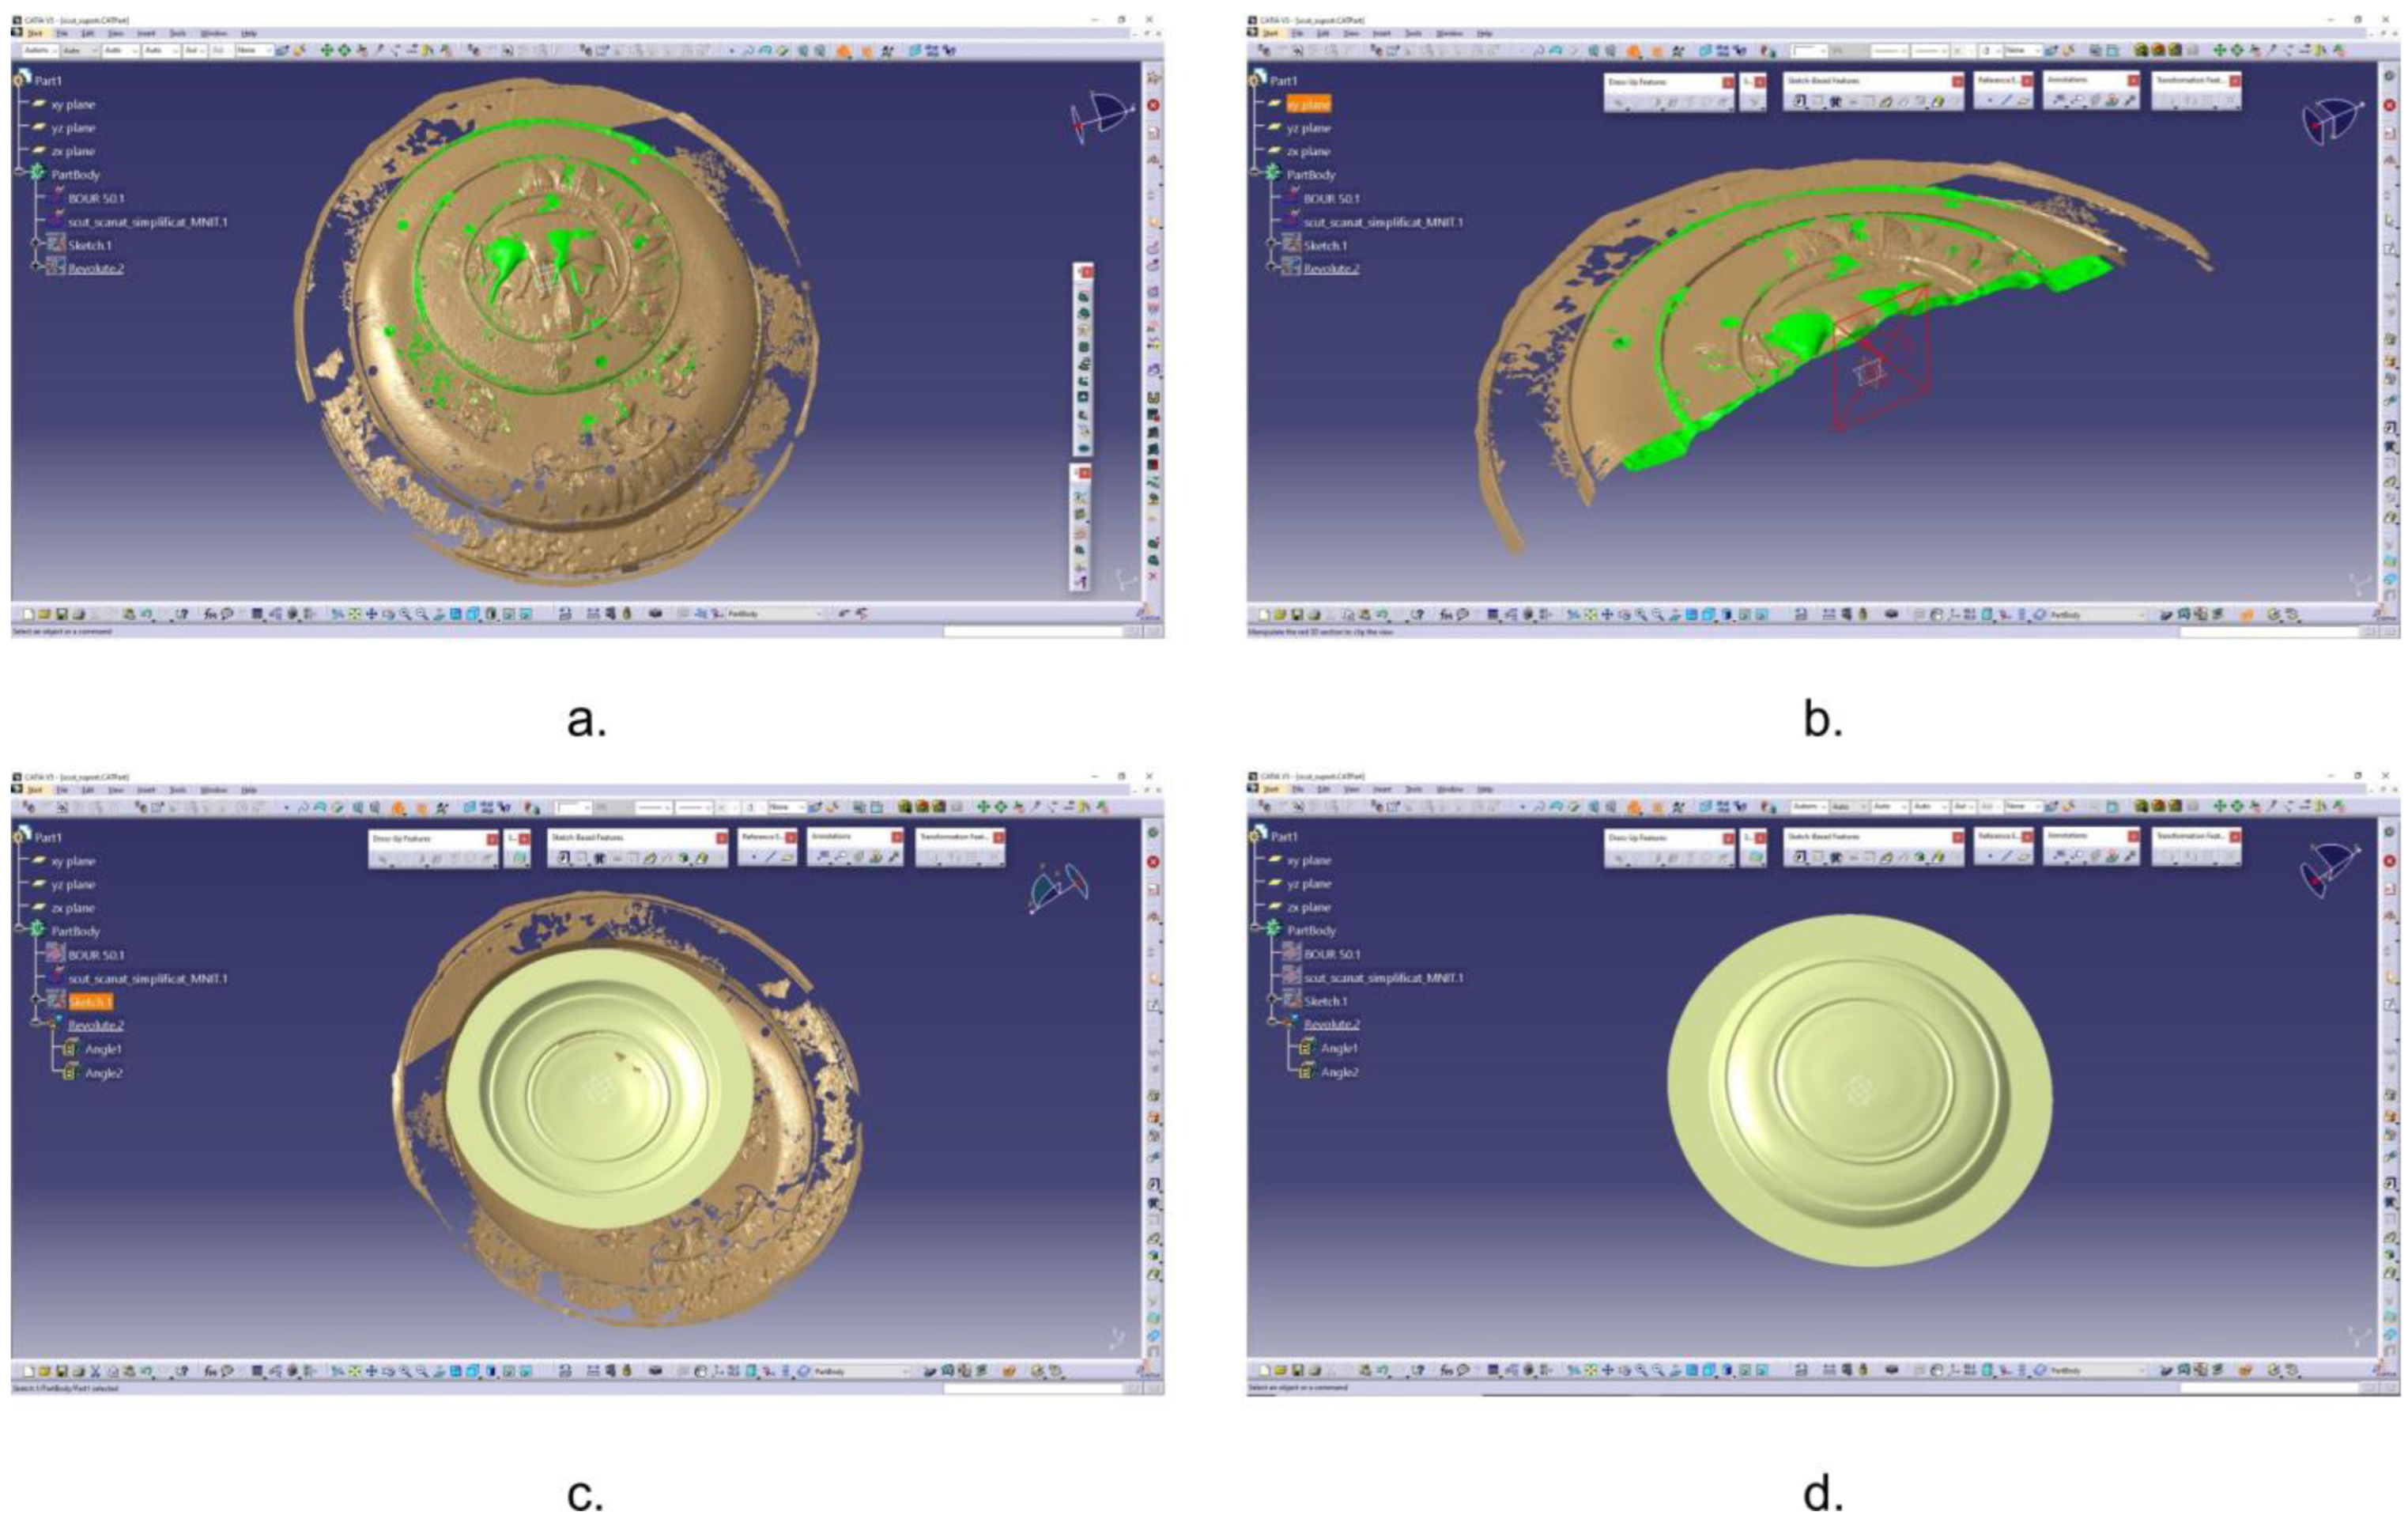
Task: Select highlighted Sketch.1 node in panel c
Action: coord(90,1001)
